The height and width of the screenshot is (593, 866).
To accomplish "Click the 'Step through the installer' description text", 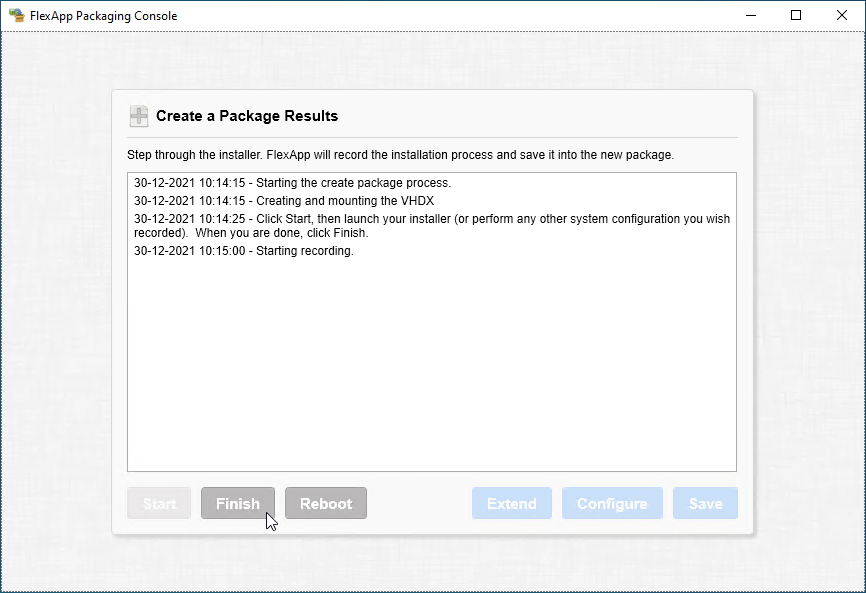I will [x=400, y=155].
